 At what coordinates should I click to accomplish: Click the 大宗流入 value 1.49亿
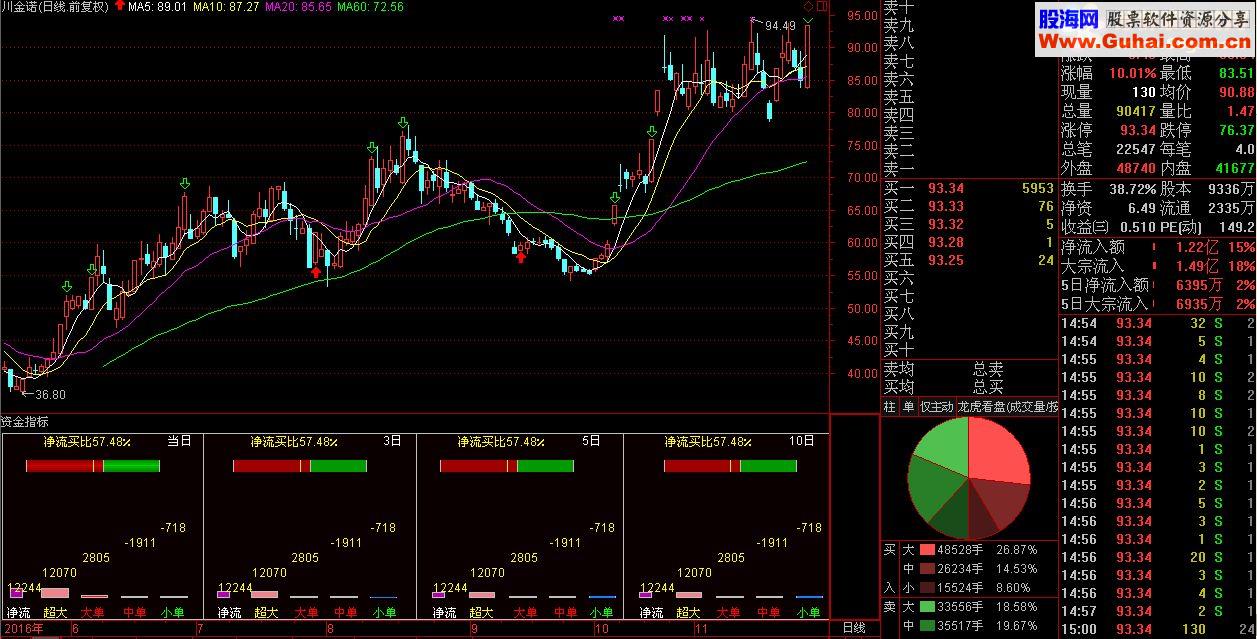click(x=1196, y=266)
